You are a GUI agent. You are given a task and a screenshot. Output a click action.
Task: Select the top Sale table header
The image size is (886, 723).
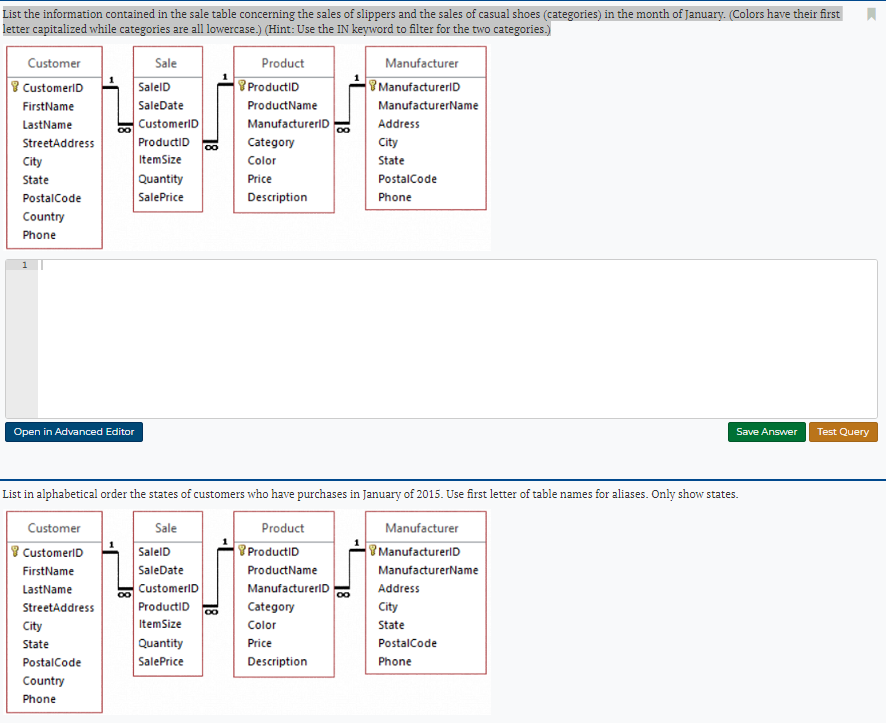(x=167, y=63)
